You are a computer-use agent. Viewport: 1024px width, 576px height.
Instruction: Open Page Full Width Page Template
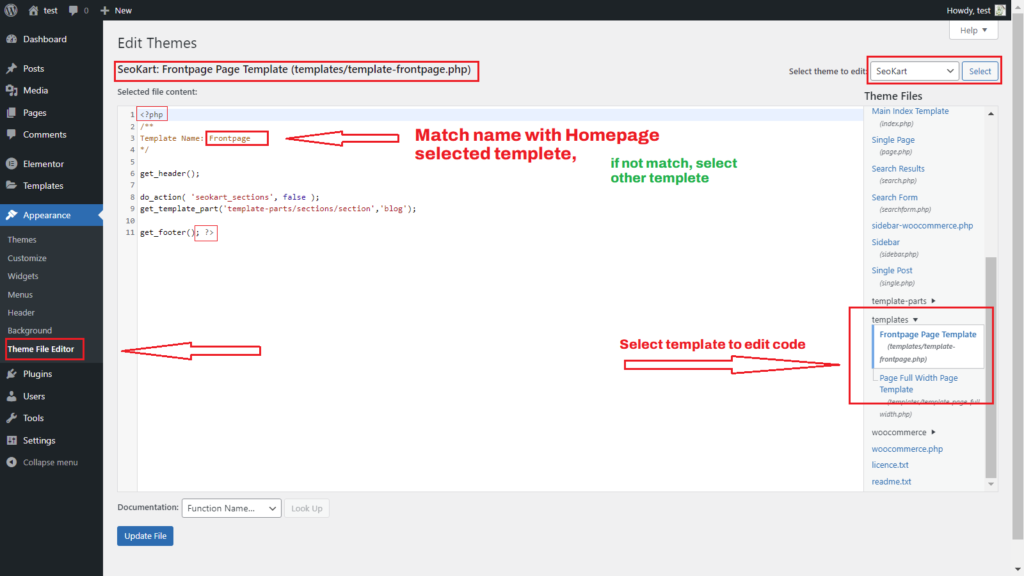tap(918, 383)
